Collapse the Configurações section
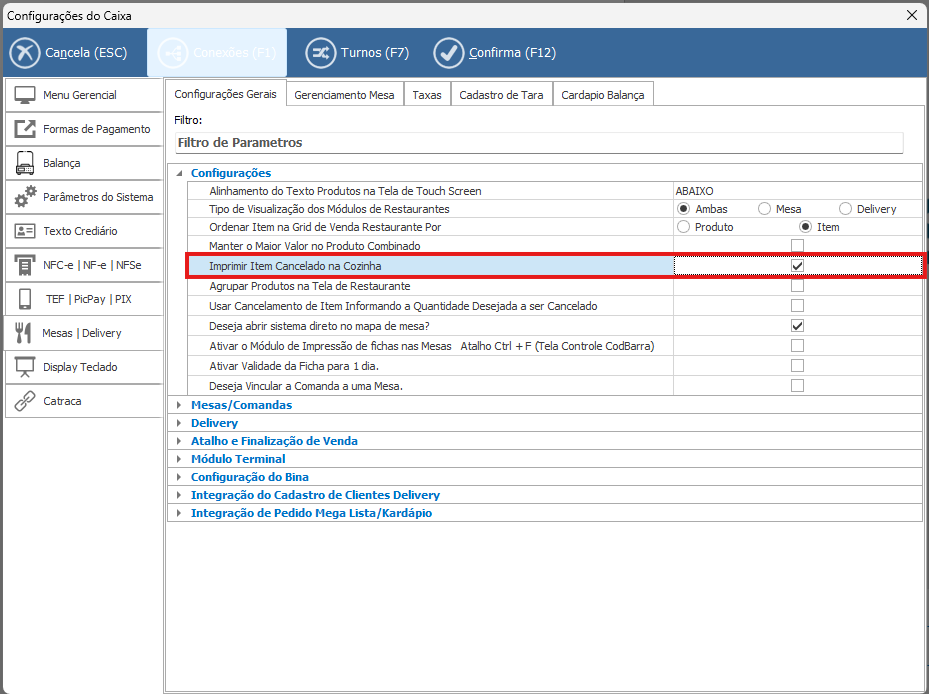 click(179, 174)
